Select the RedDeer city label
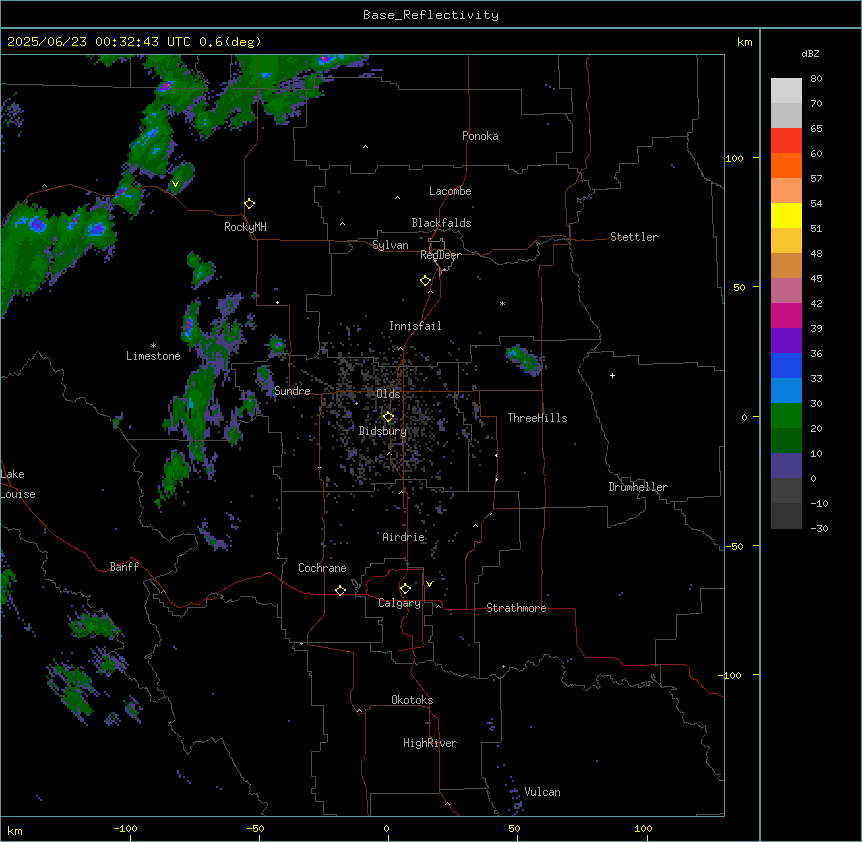This screenshot has width=862, height=842. click(440, 255)
